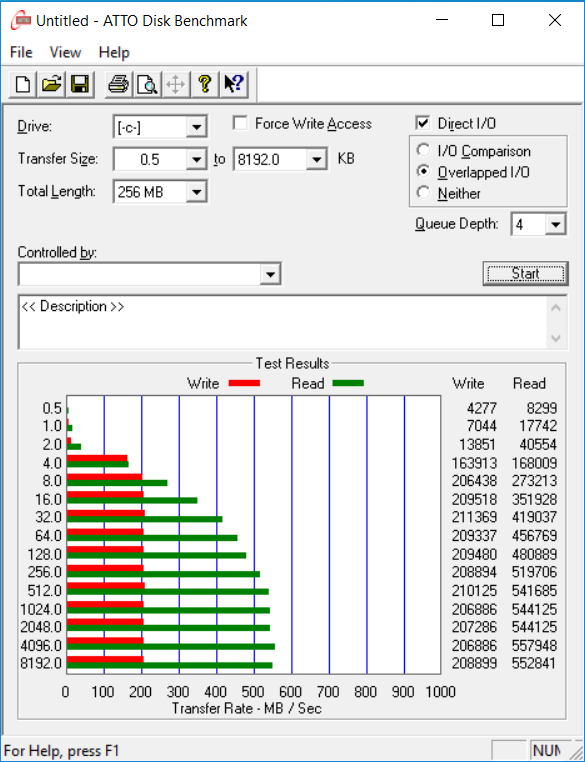Image resolution: width=585 pixels, height=762 pixels.
Task: Start the benchmark with Start button
Action: pyautogui.click(x=525, y=274)
